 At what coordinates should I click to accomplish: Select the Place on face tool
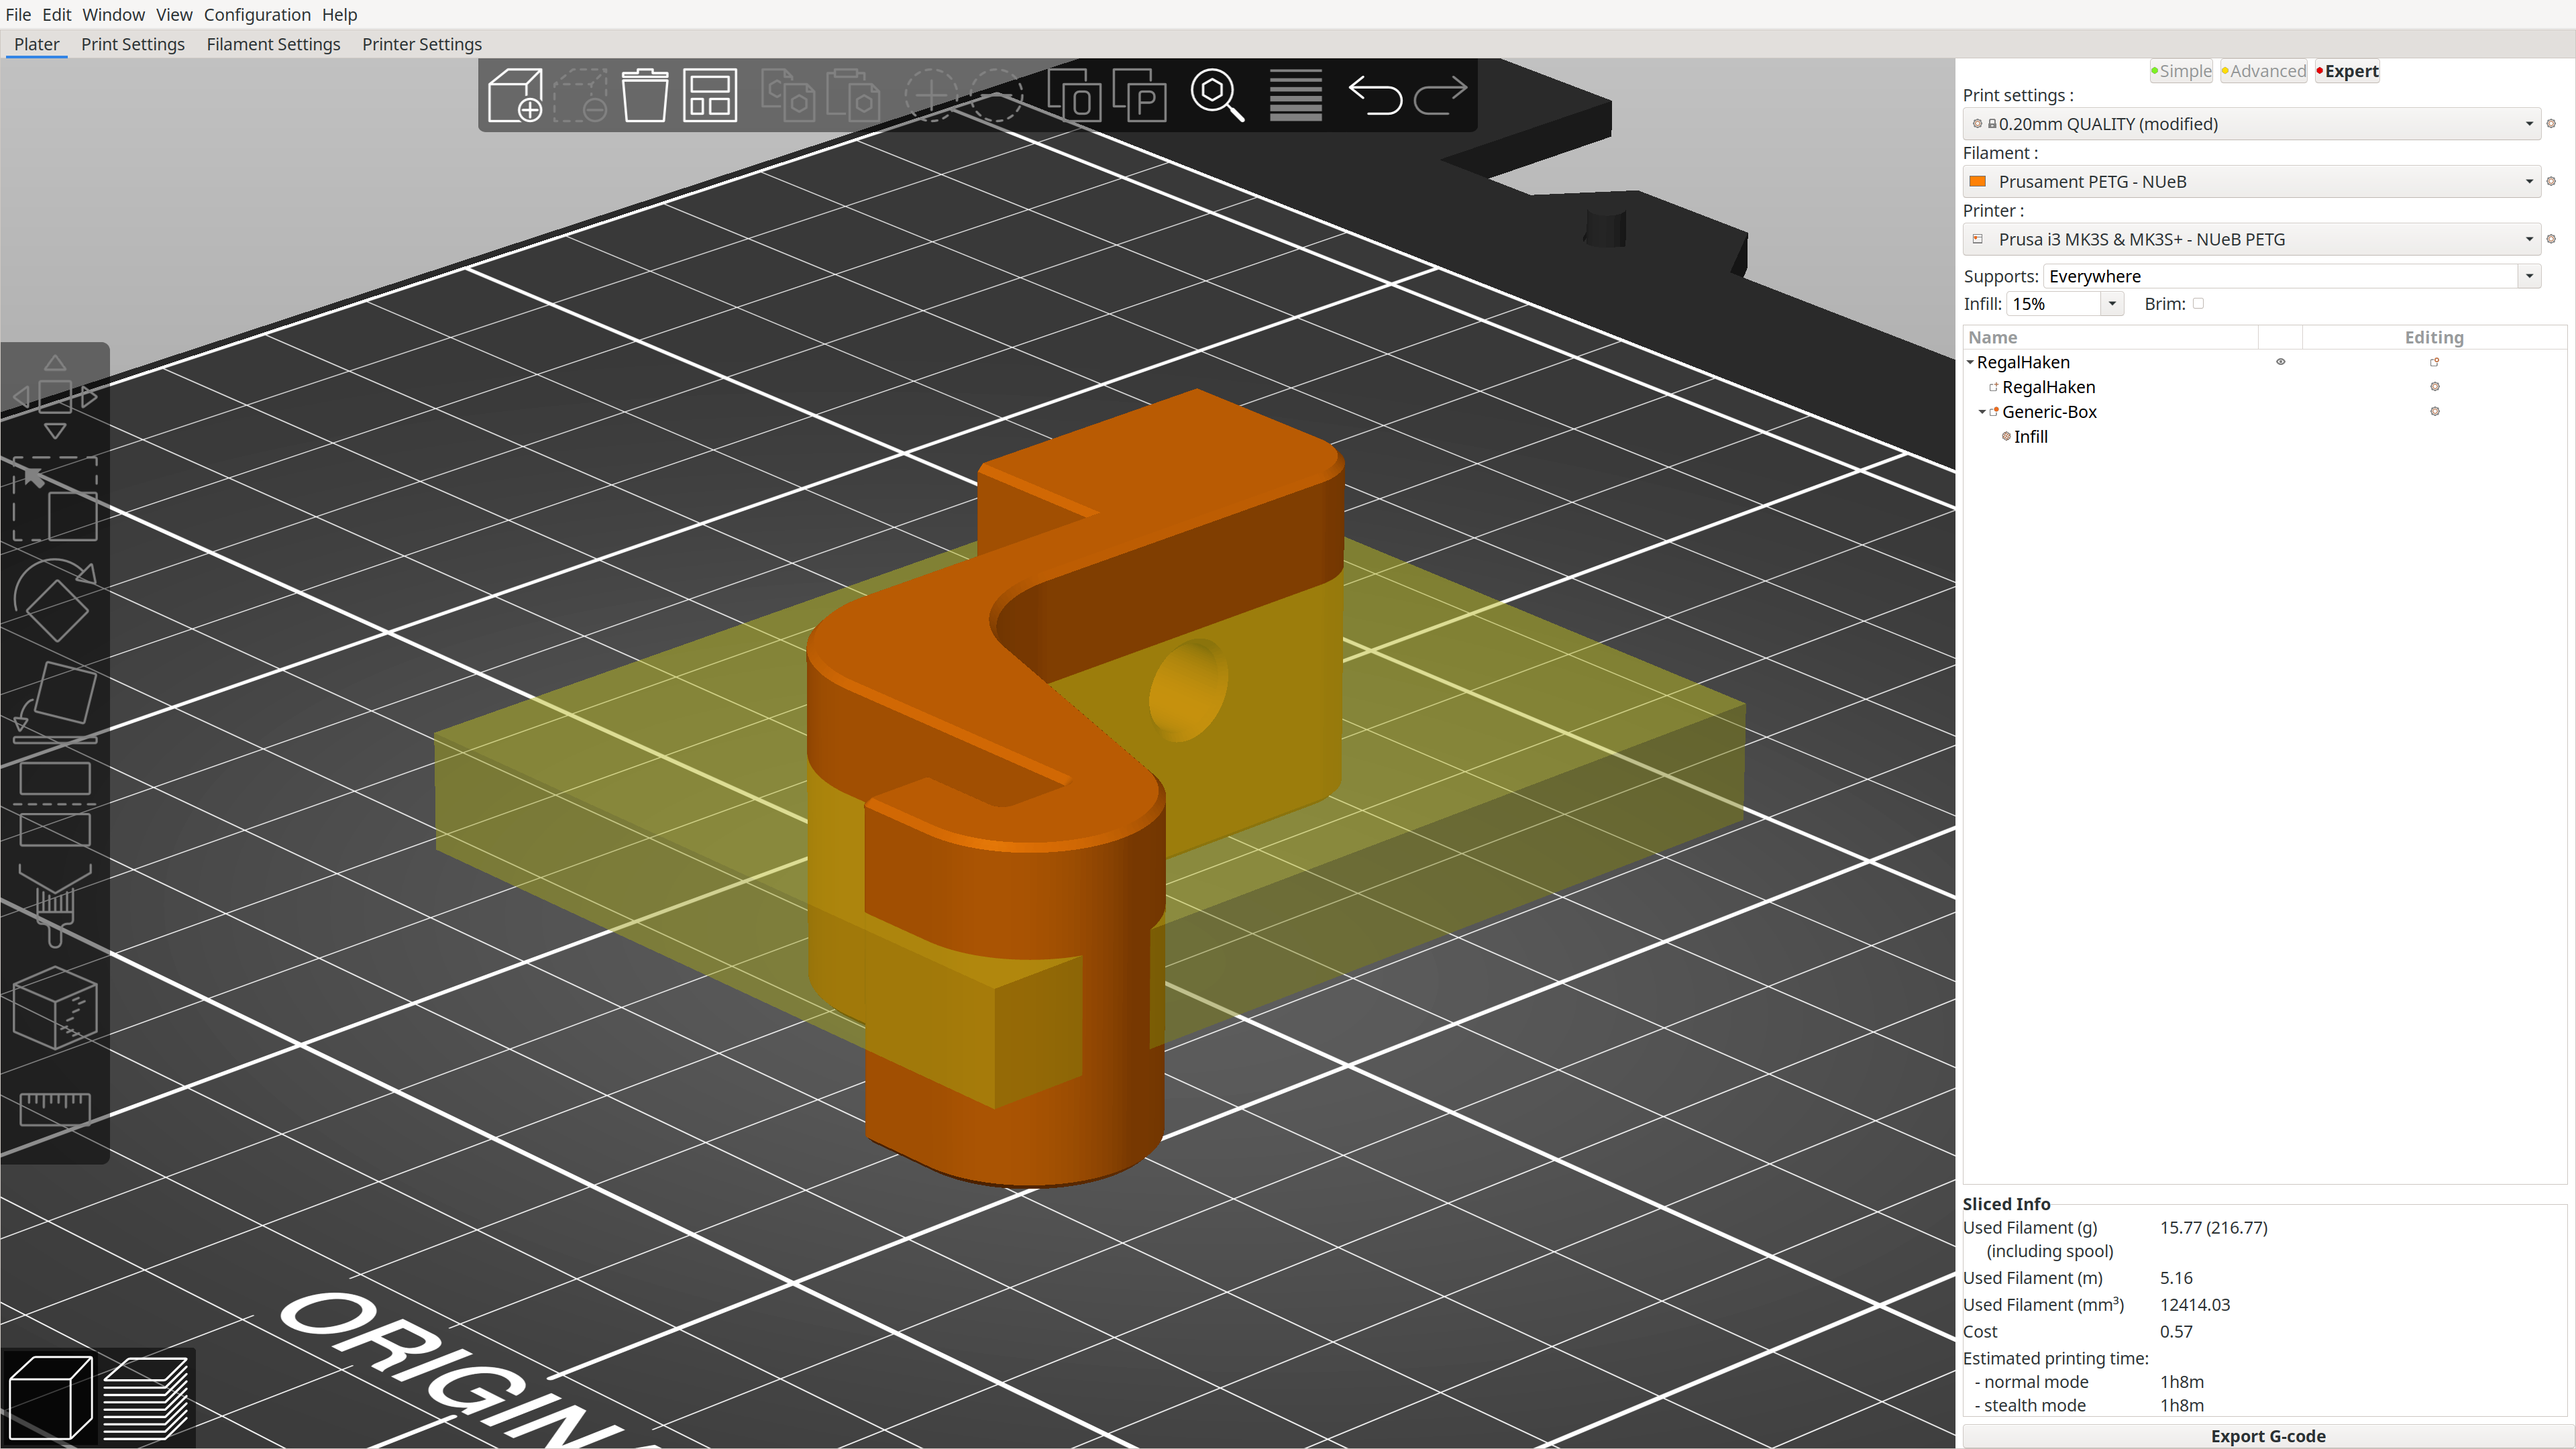tap(55, 702)
